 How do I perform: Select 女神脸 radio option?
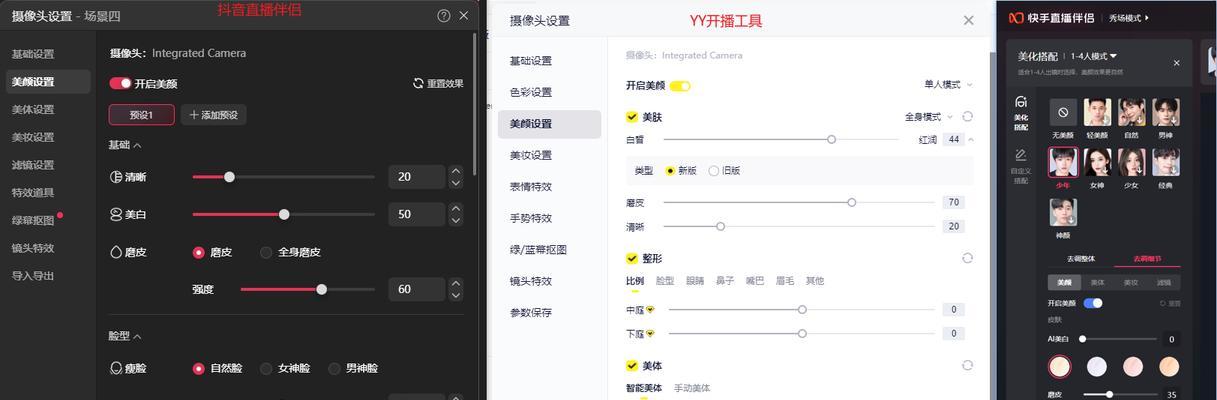[266, 368]
